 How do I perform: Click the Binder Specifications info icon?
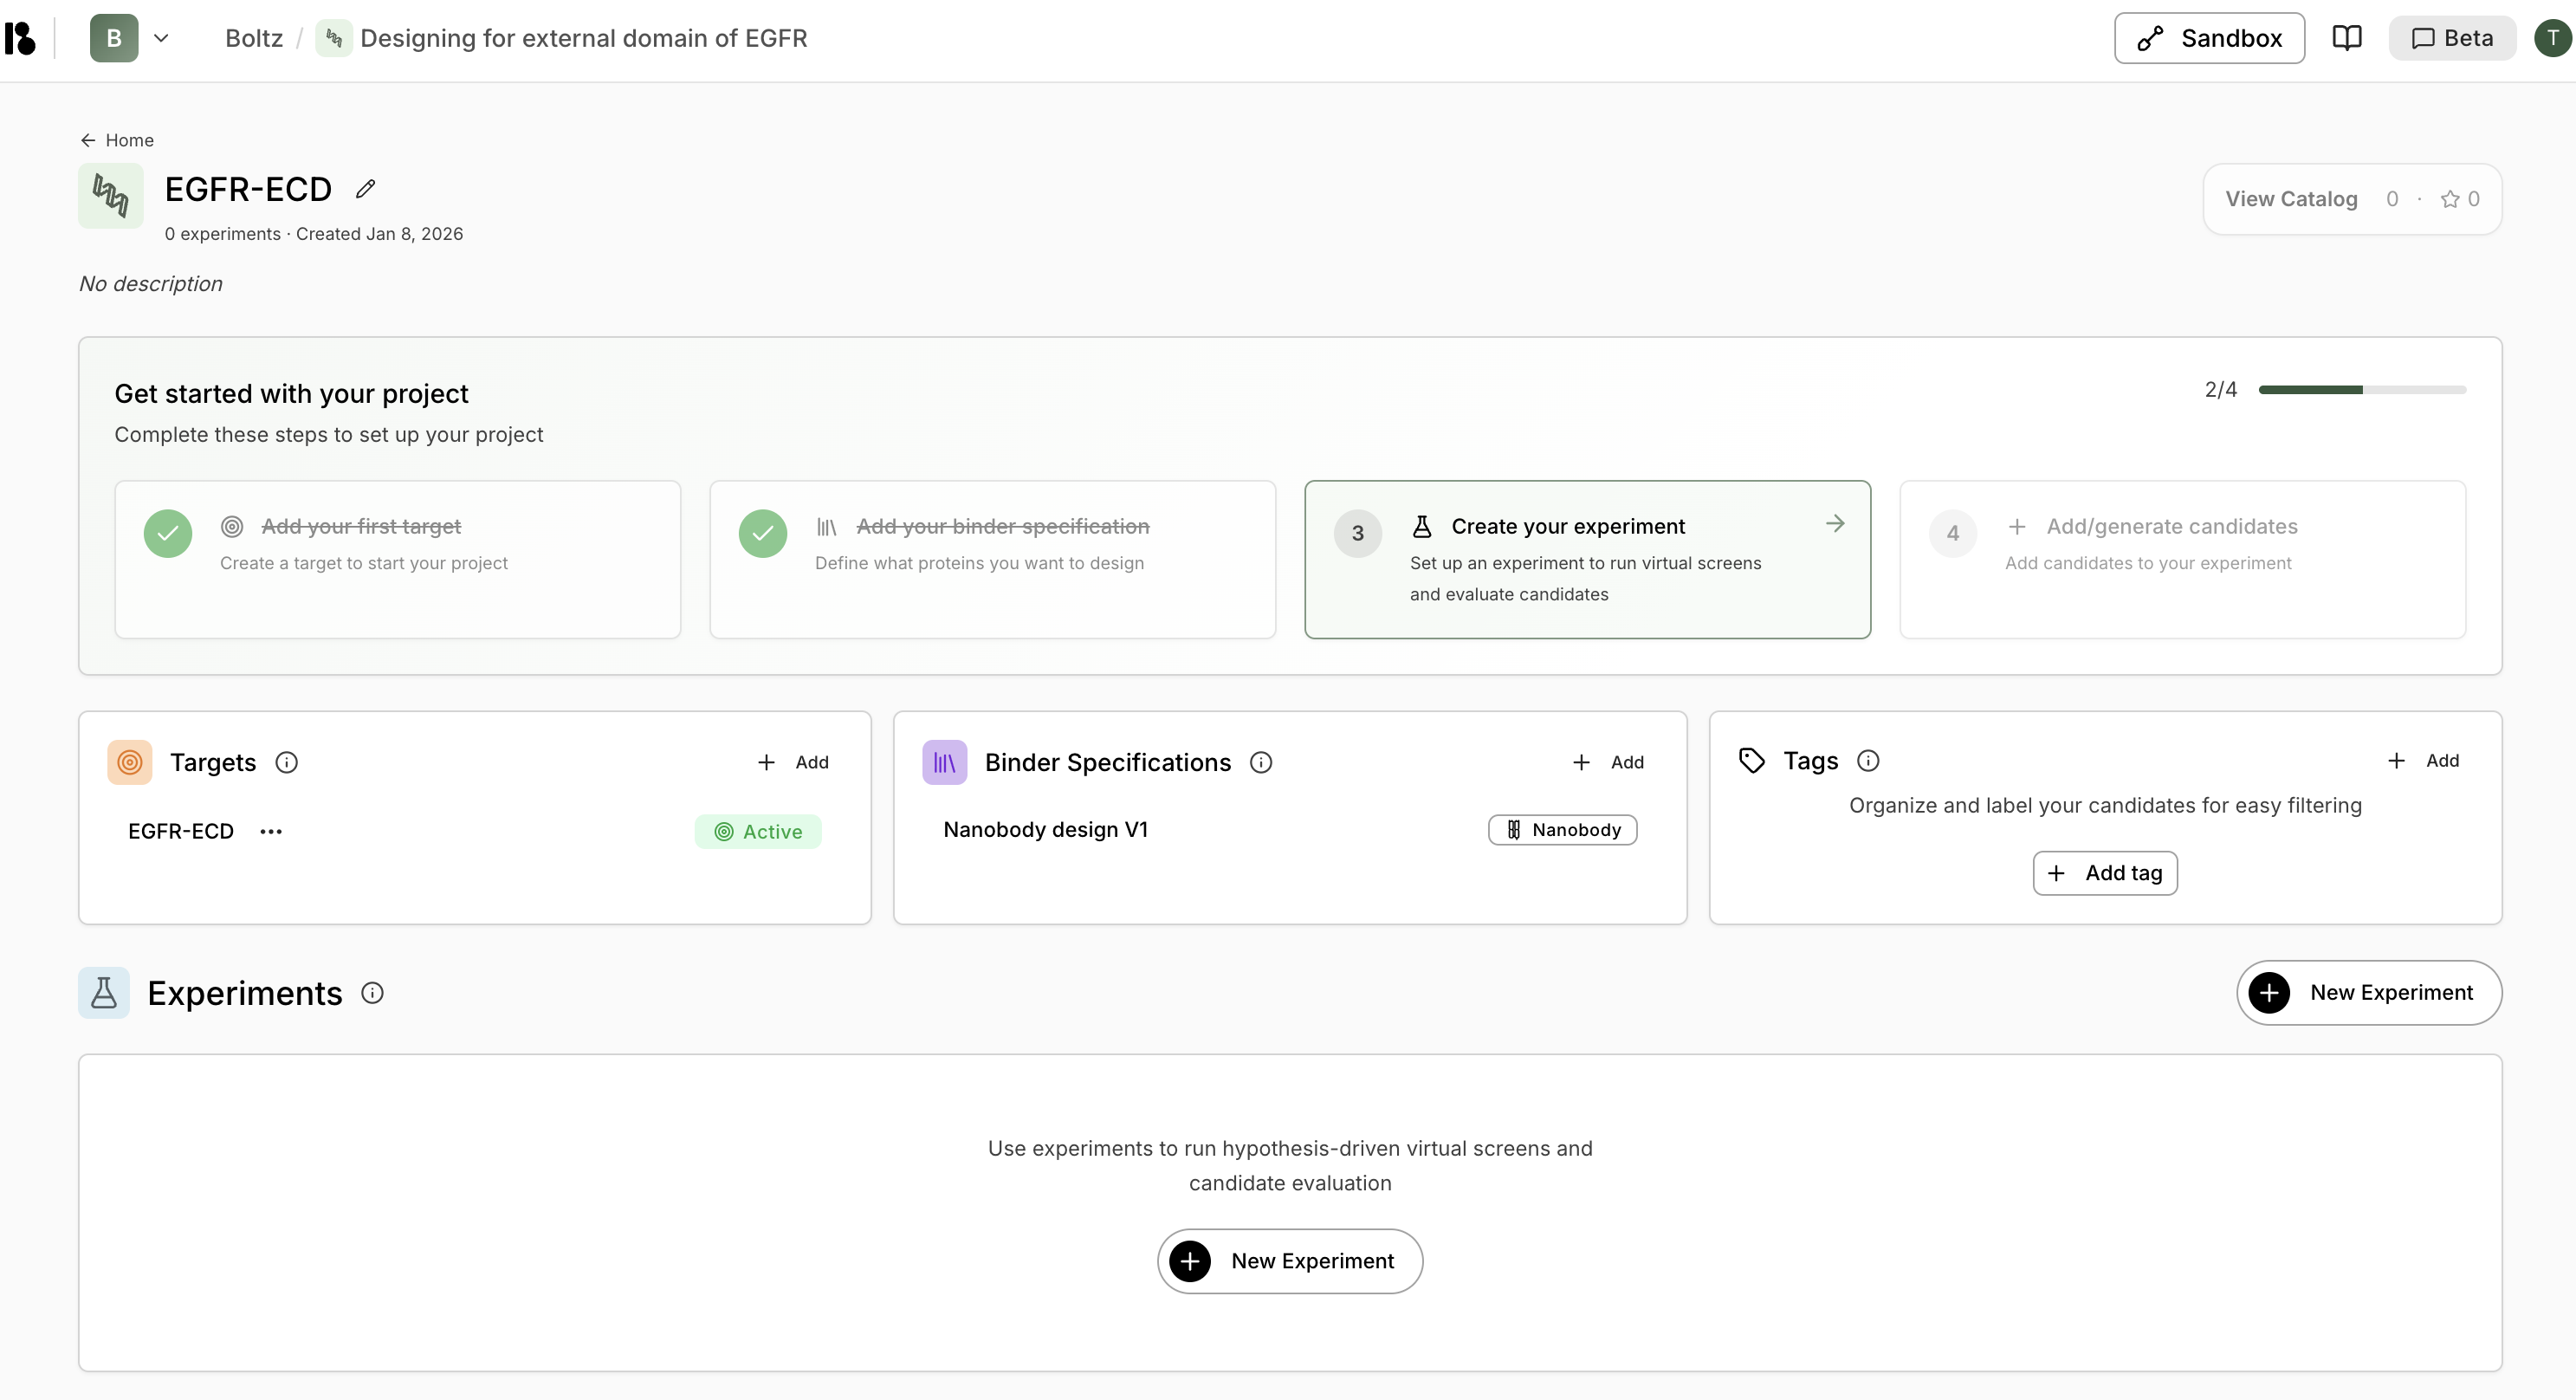1261,762
